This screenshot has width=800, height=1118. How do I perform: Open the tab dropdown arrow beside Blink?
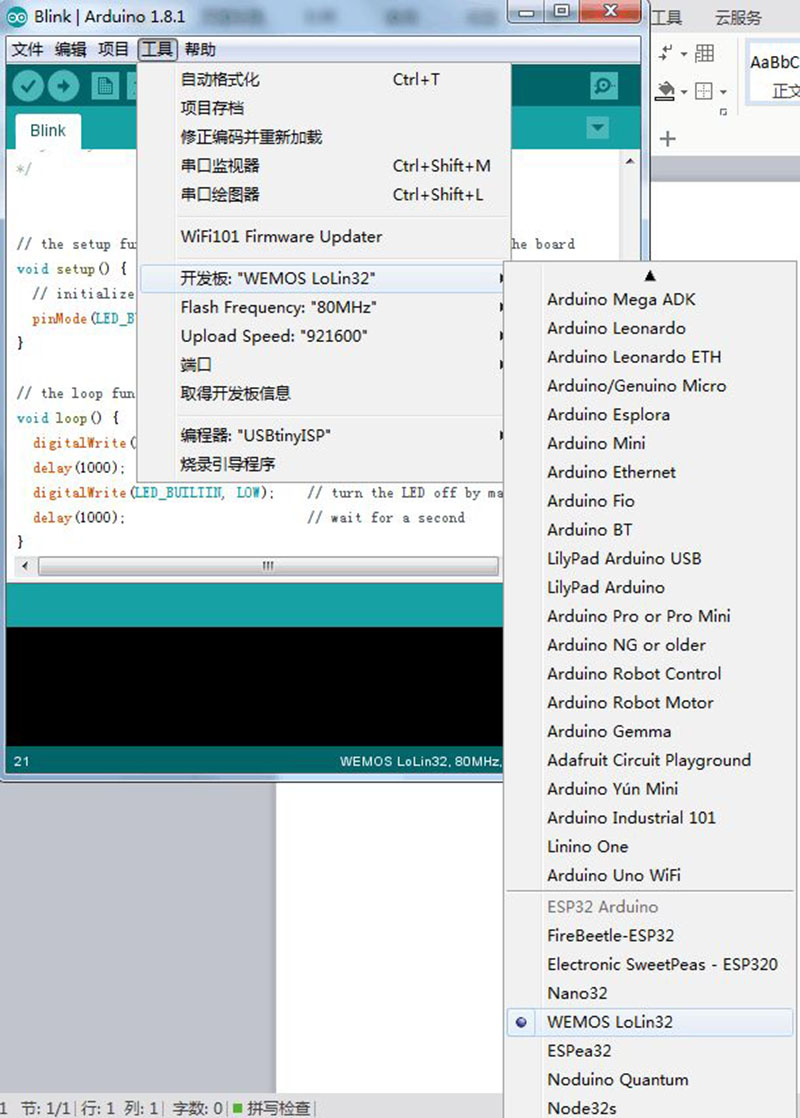tap(598, 128)
